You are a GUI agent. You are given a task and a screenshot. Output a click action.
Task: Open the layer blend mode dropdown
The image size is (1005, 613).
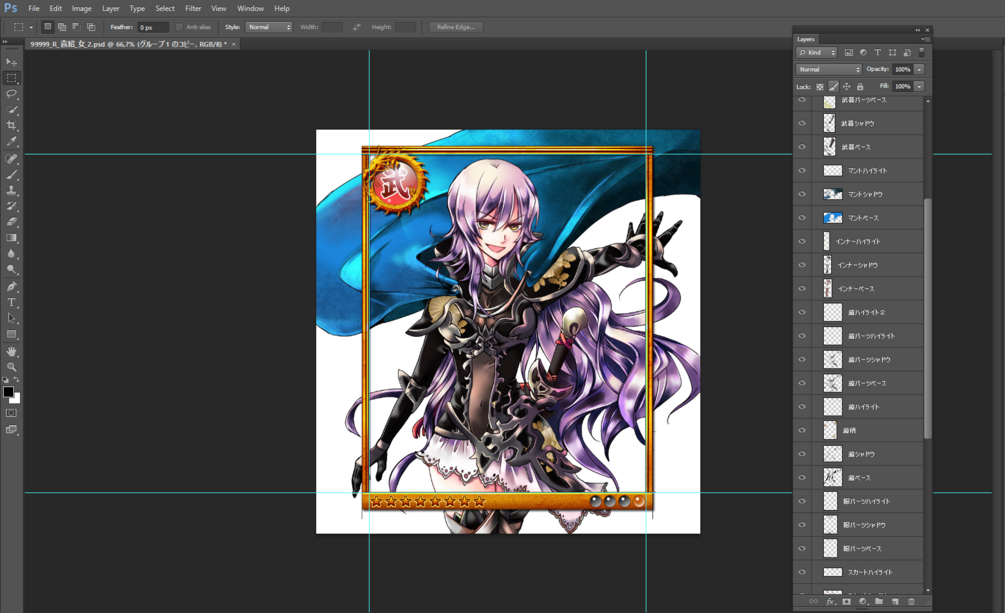coord(829,69)
